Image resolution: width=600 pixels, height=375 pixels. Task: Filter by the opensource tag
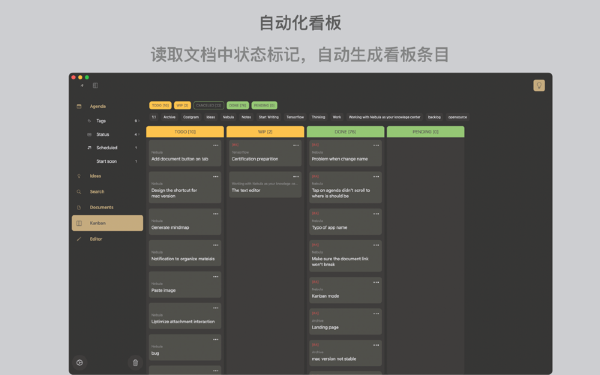coord(457,117)
